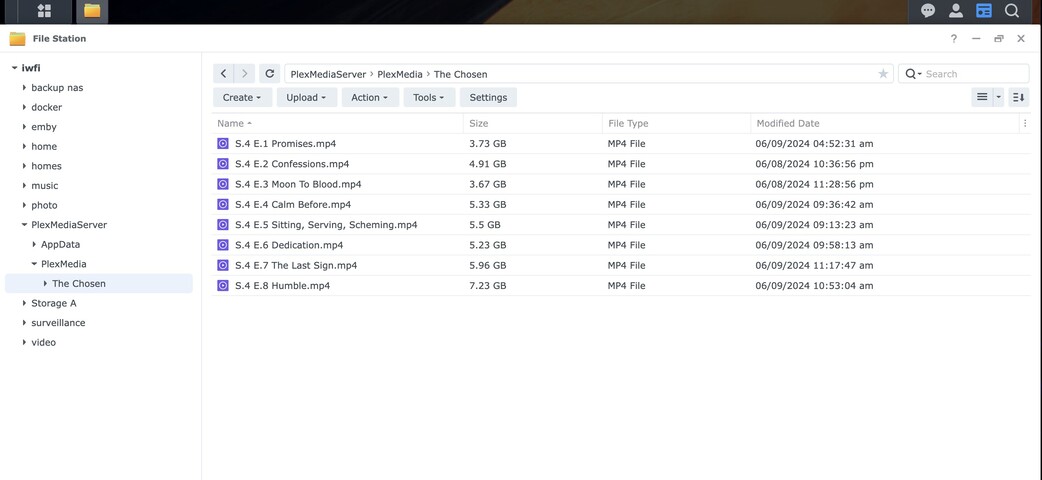Open the Tools dropdown menu
The image size is (1042, 480).
pyautogui.click(x=429, y=97)
